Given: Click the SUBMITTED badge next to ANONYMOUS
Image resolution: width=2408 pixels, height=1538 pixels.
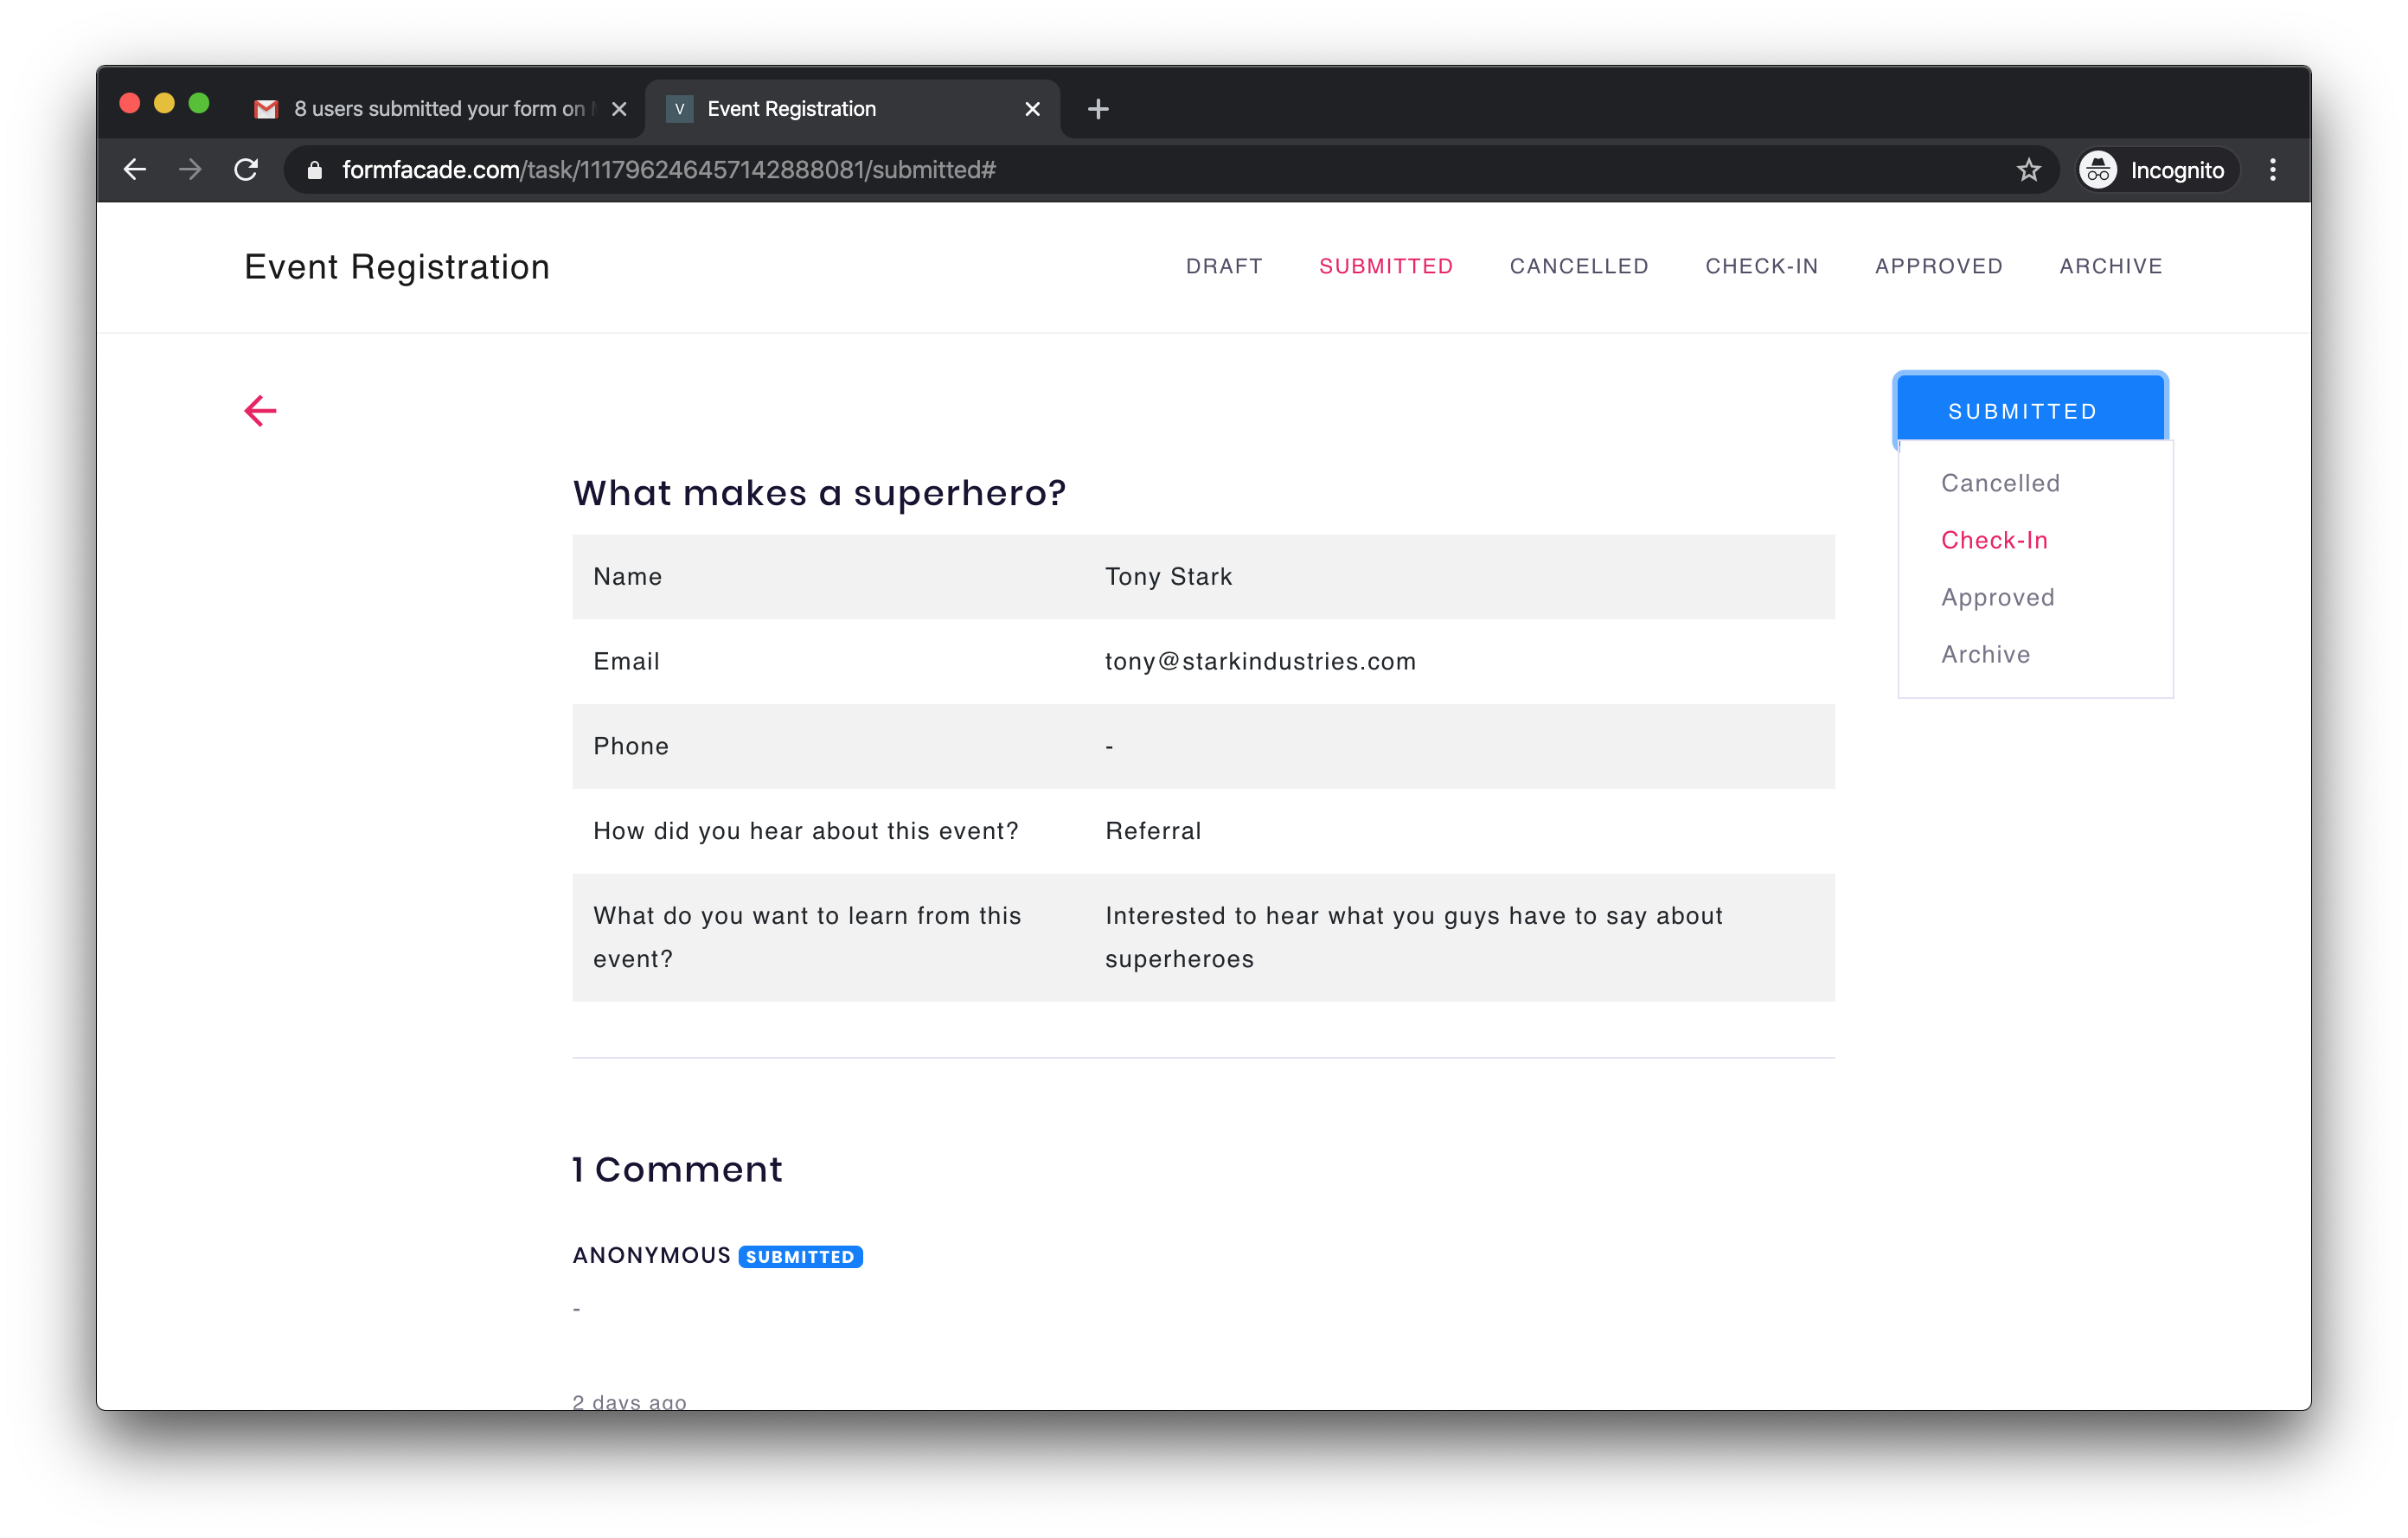Looking at the screenshot, I should click(x=799, y=1256).
